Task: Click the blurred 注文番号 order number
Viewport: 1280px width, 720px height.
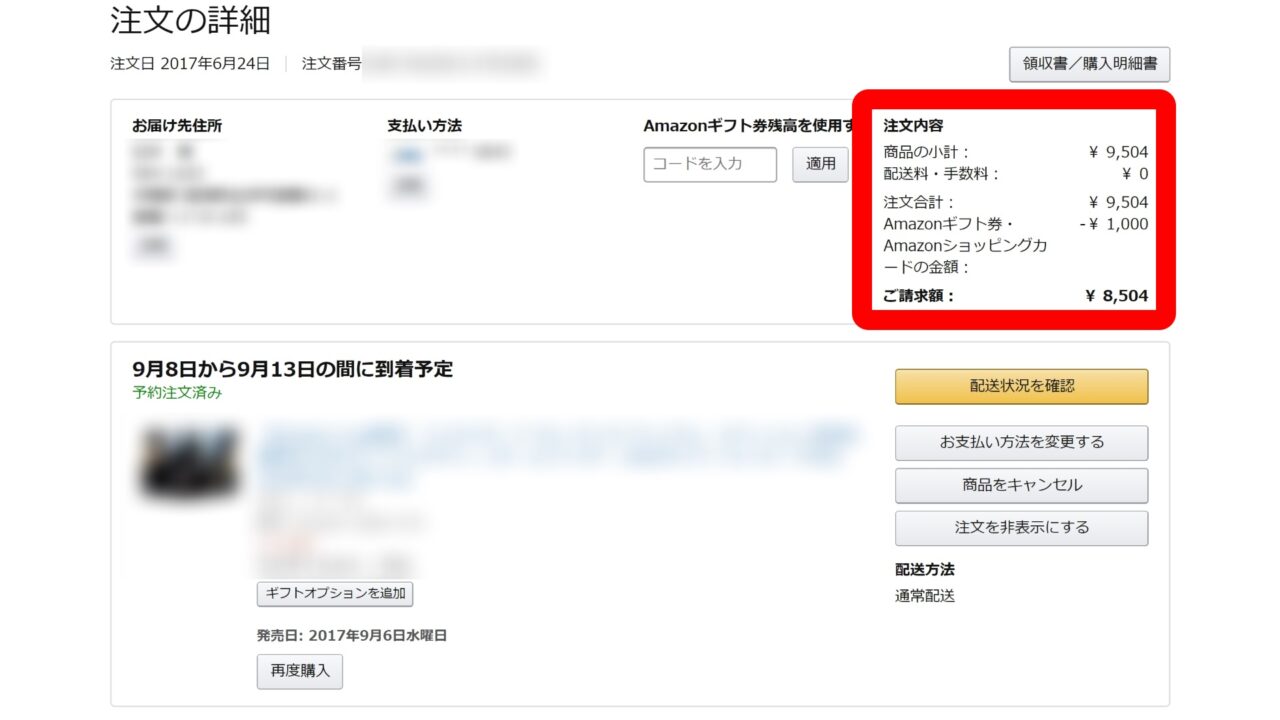Action: click(452, 64)
